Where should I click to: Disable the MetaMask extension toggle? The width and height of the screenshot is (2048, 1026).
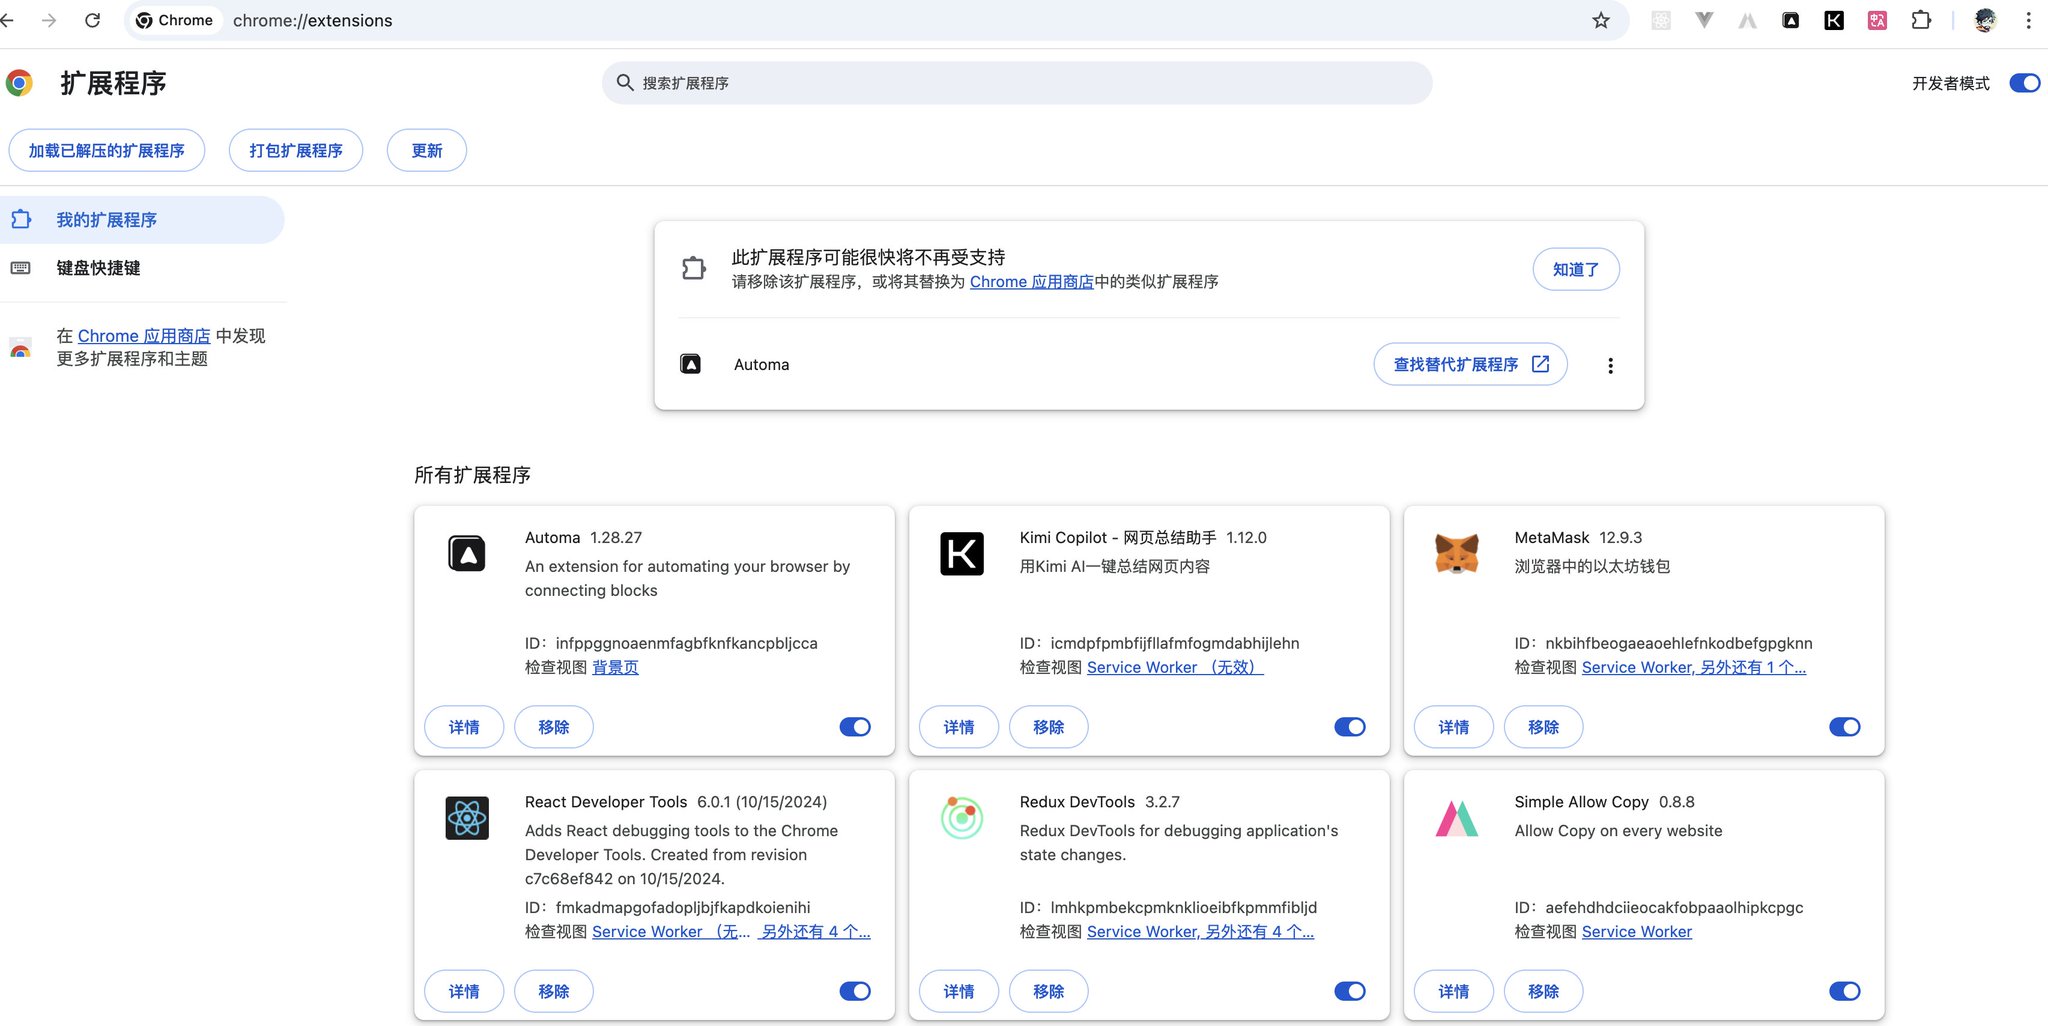click(1845, 727)
